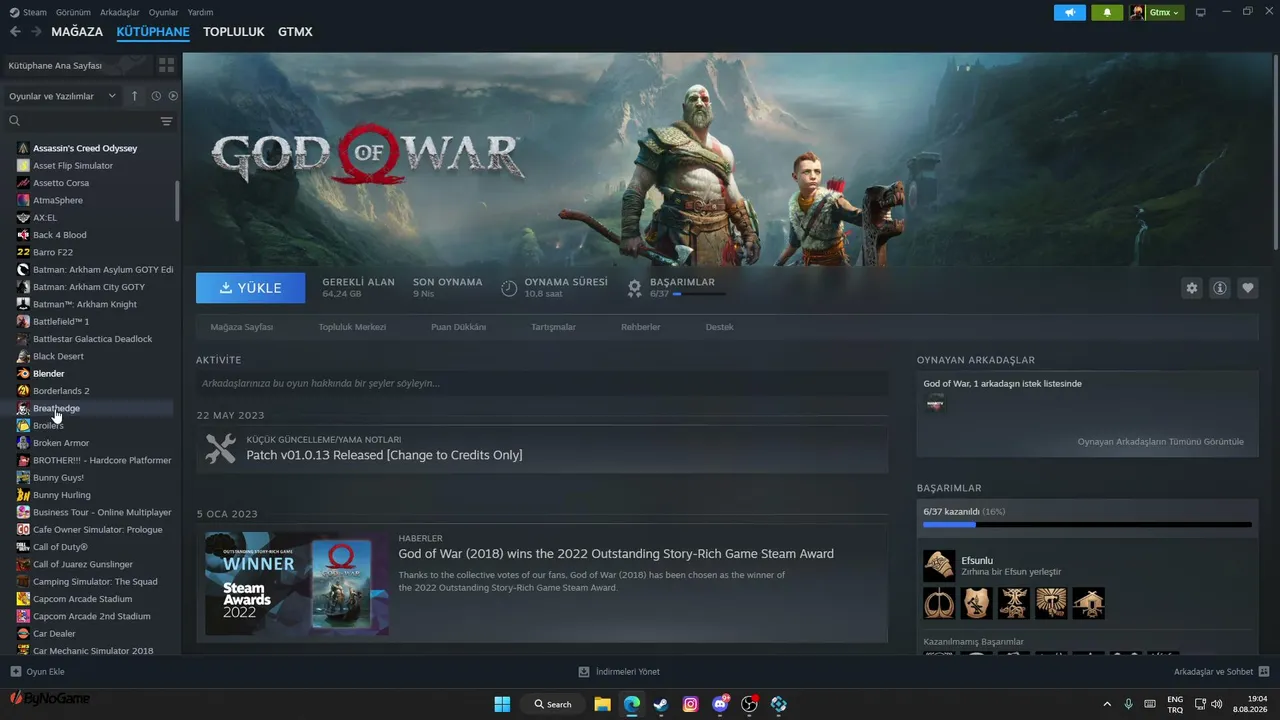Go forward with the right arrow
Viewport: 1280px width, 720px height.
pos(37,32)
